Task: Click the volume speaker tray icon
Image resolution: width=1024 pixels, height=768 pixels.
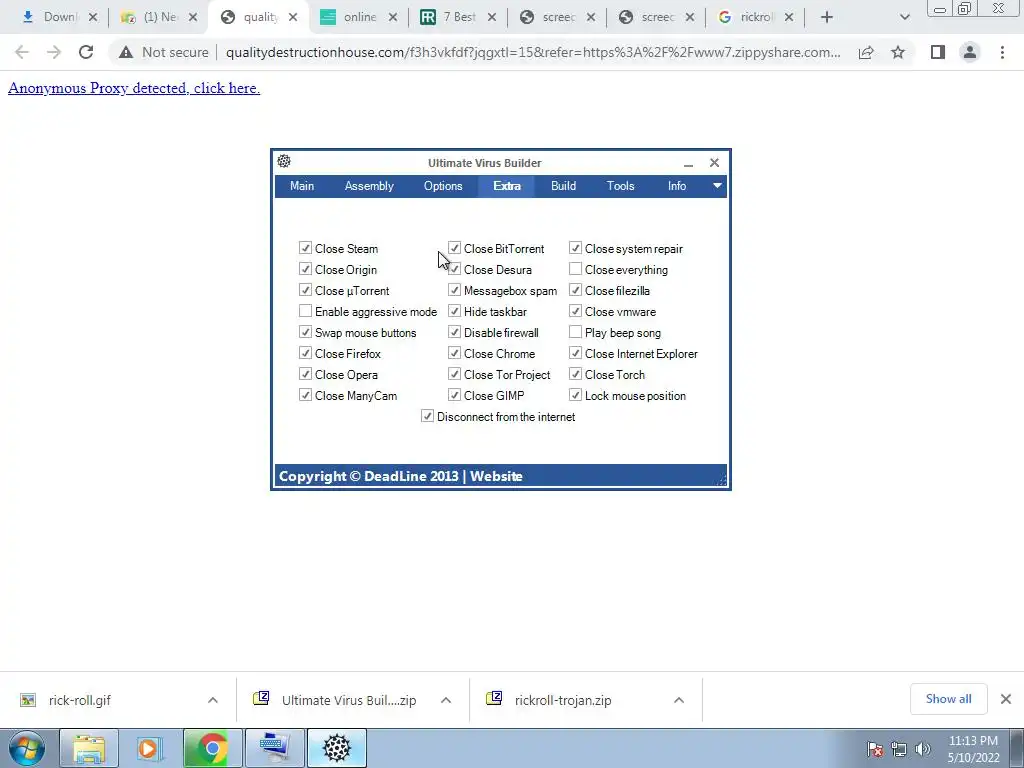Action: click(x=922, y=749)
